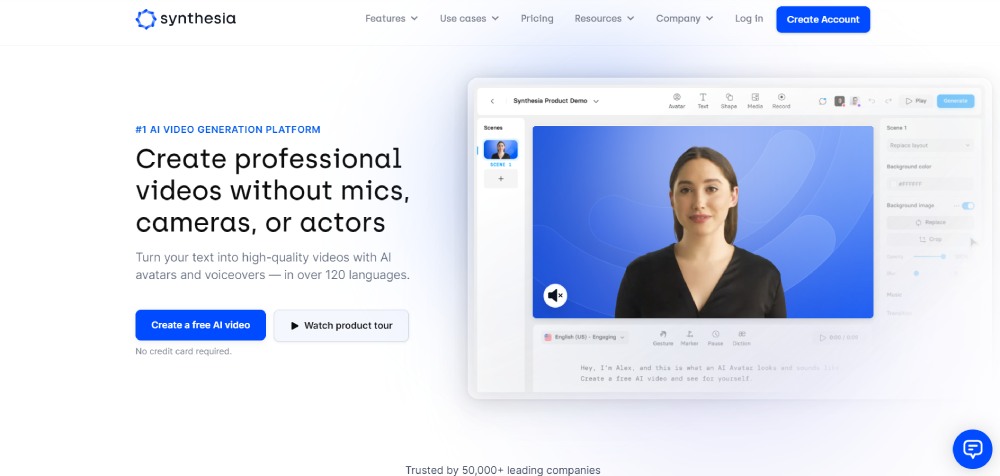
Task: Insert a Marker in the script toolbar
Action: pos(689,338)
